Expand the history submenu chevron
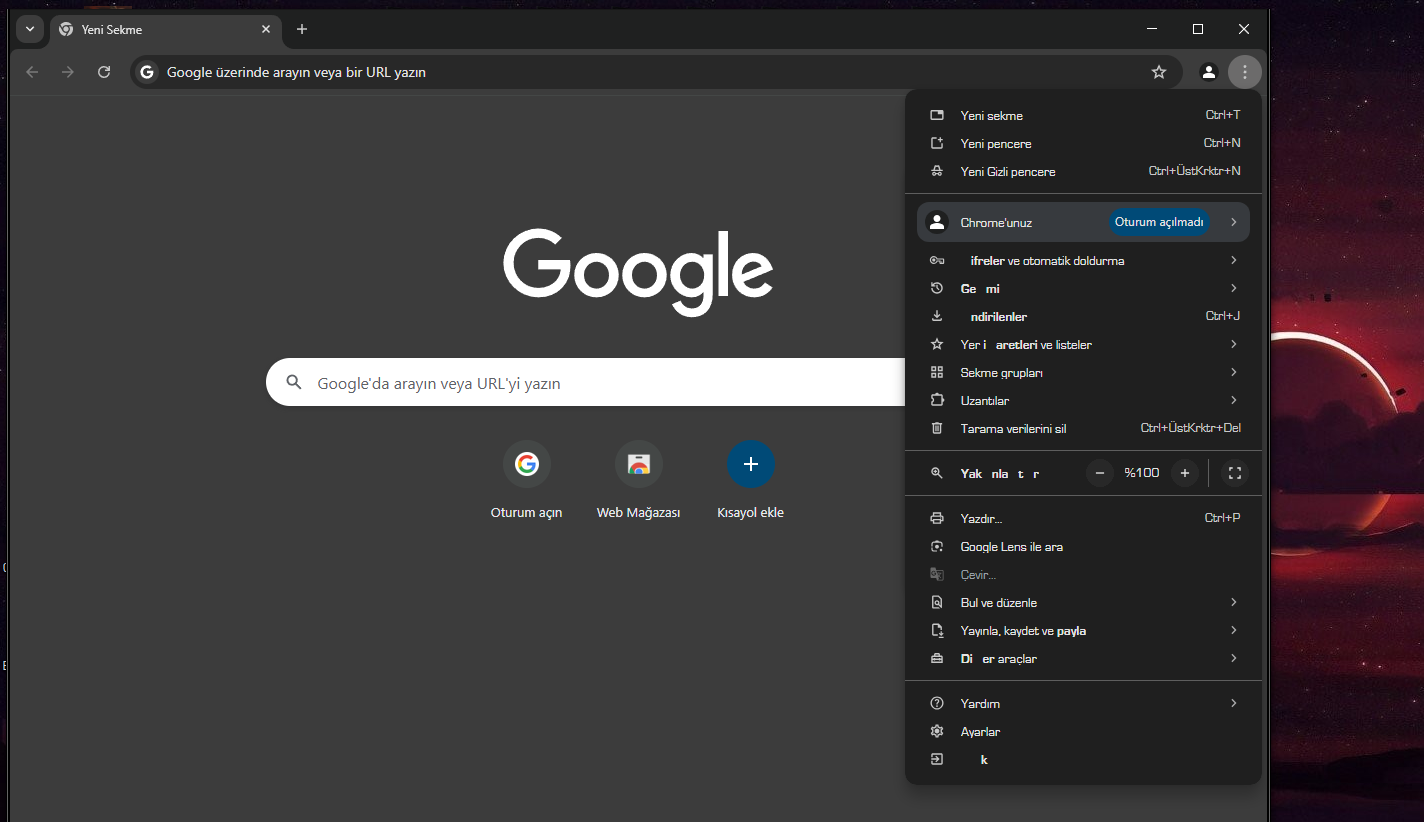This screenshot has width=1424, height=822. [1234, 288]
